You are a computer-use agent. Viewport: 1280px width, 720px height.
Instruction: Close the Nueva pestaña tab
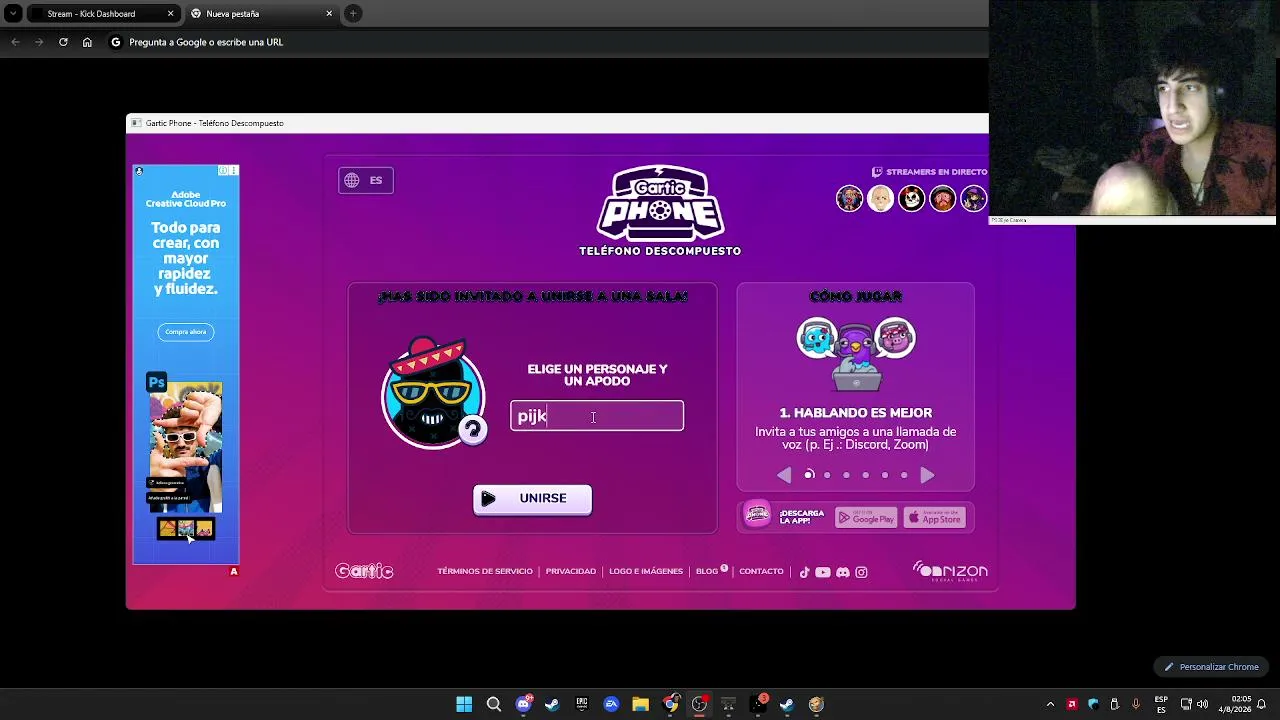coord(329,14)
